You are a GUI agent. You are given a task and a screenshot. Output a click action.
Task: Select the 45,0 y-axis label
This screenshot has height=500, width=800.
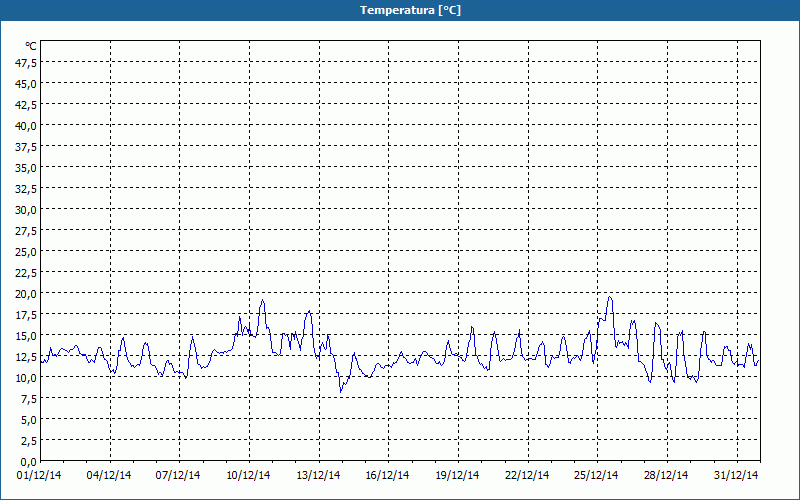pos(27,84)
